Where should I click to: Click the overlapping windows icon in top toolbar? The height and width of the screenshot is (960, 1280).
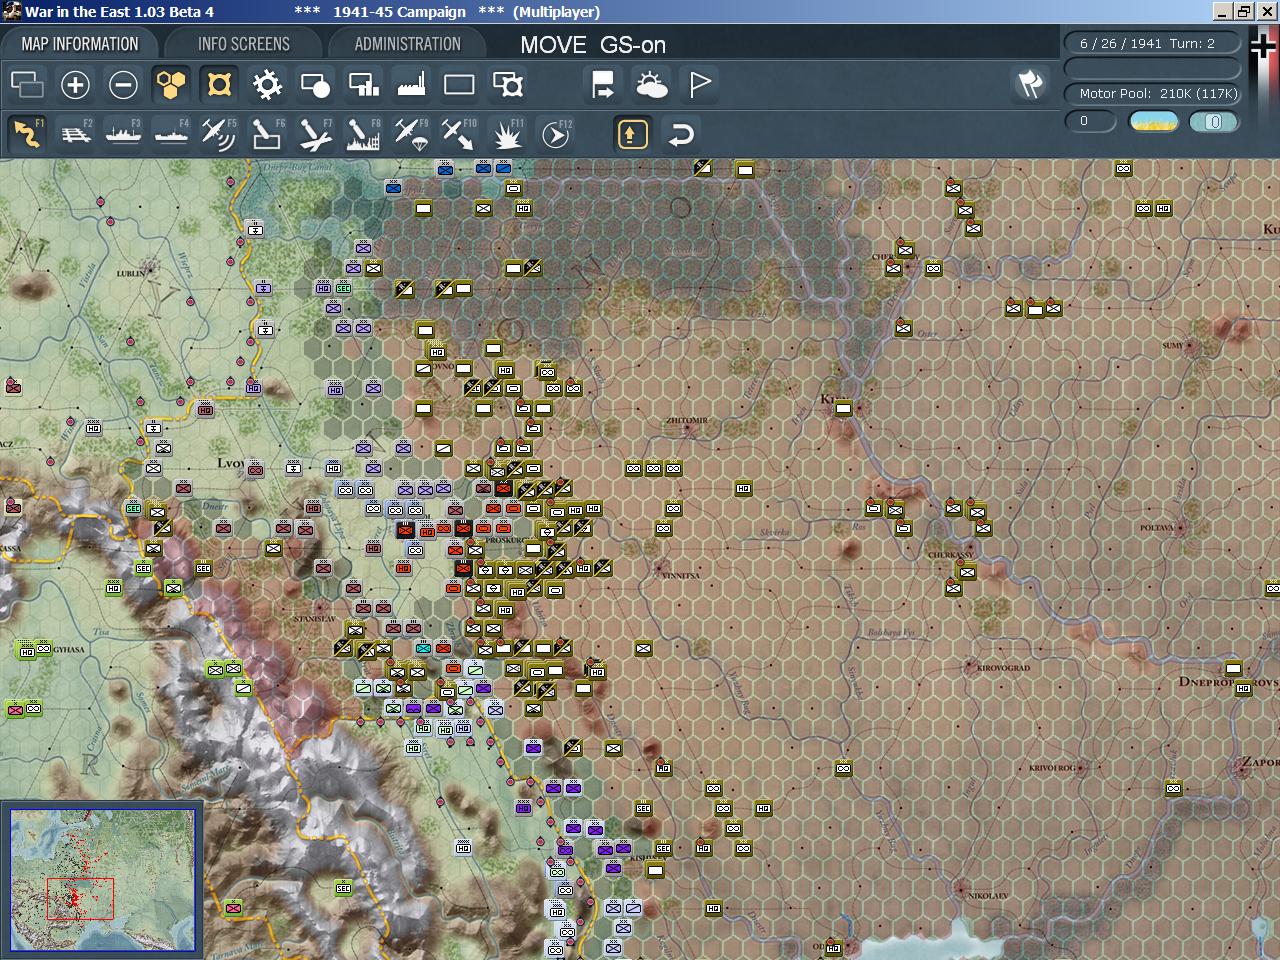click(x=27, y=85)
